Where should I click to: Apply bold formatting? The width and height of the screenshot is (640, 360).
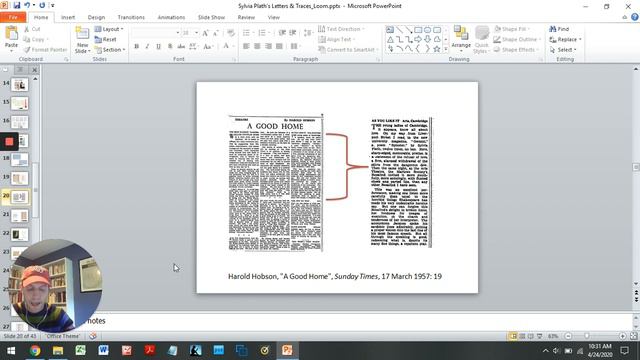[x=137, y=46]
